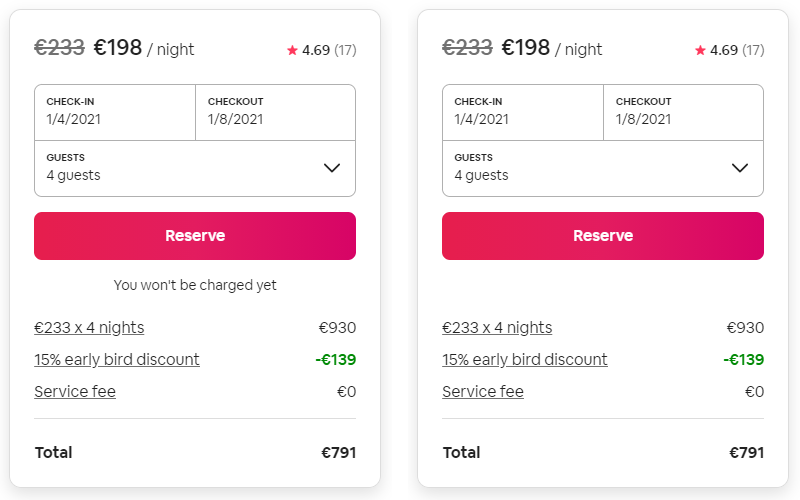
Task: Open the (17) reviews count in right card
Action: (x=753, y=50)
